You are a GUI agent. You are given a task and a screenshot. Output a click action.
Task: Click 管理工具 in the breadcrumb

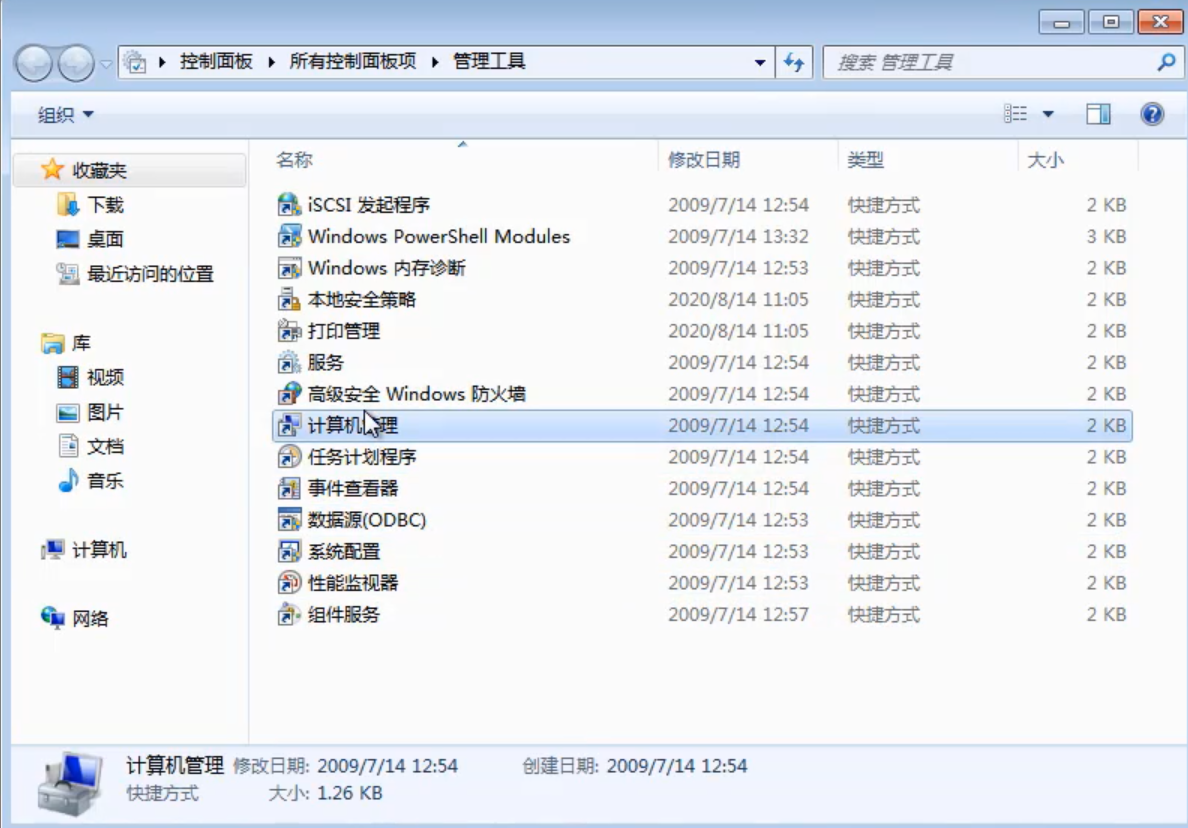[x=489, y=61]
